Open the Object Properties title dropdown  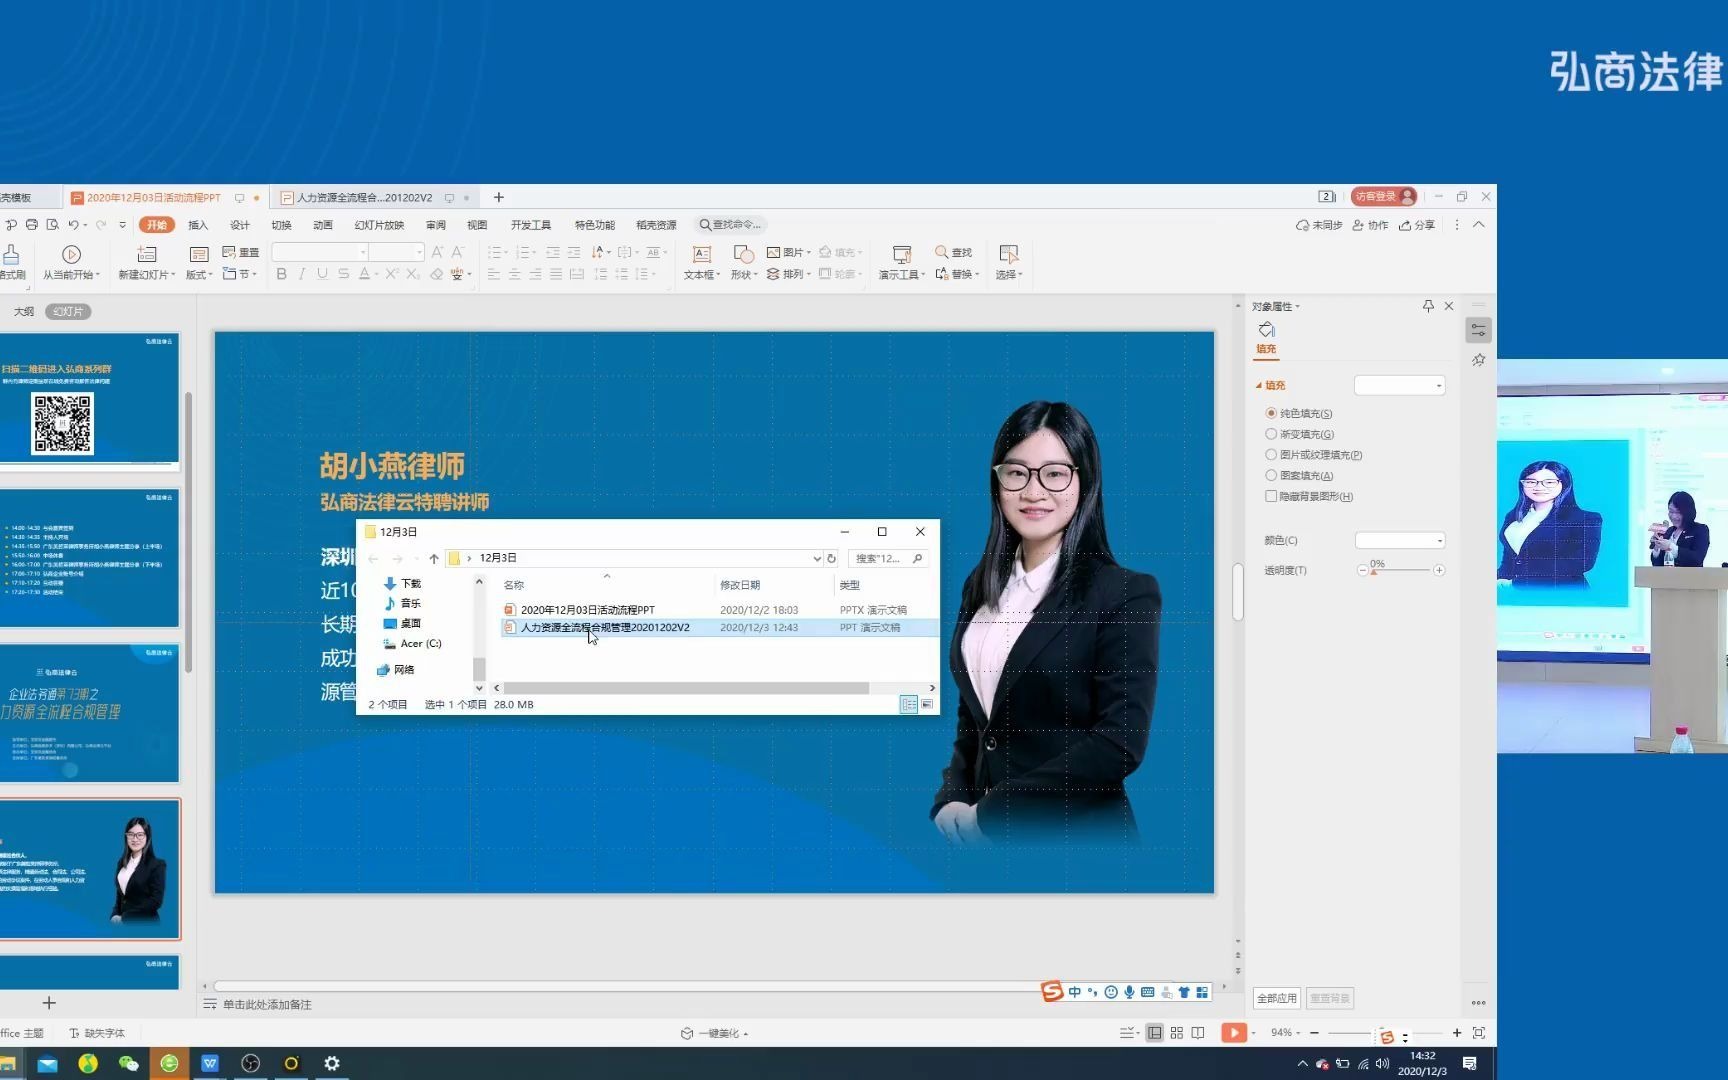tap(1276, 306)
